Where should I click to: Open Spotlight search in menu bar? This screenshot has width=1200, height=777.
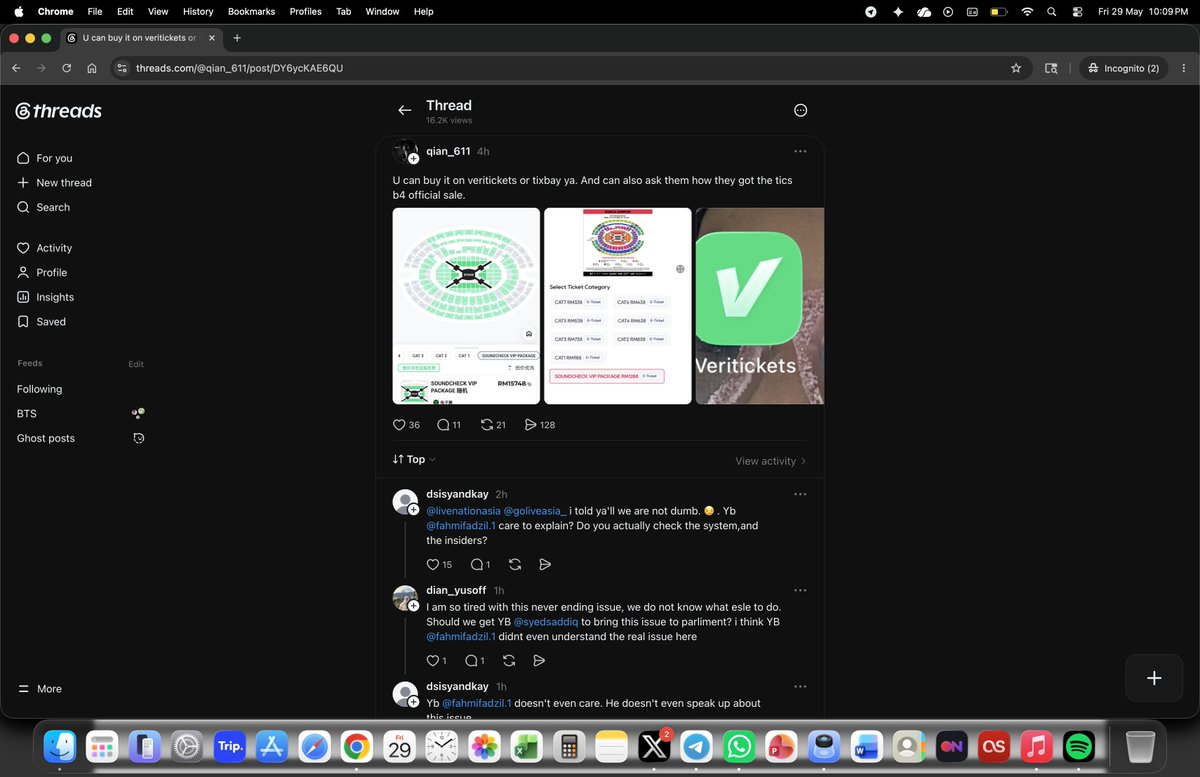(1051, 11)
